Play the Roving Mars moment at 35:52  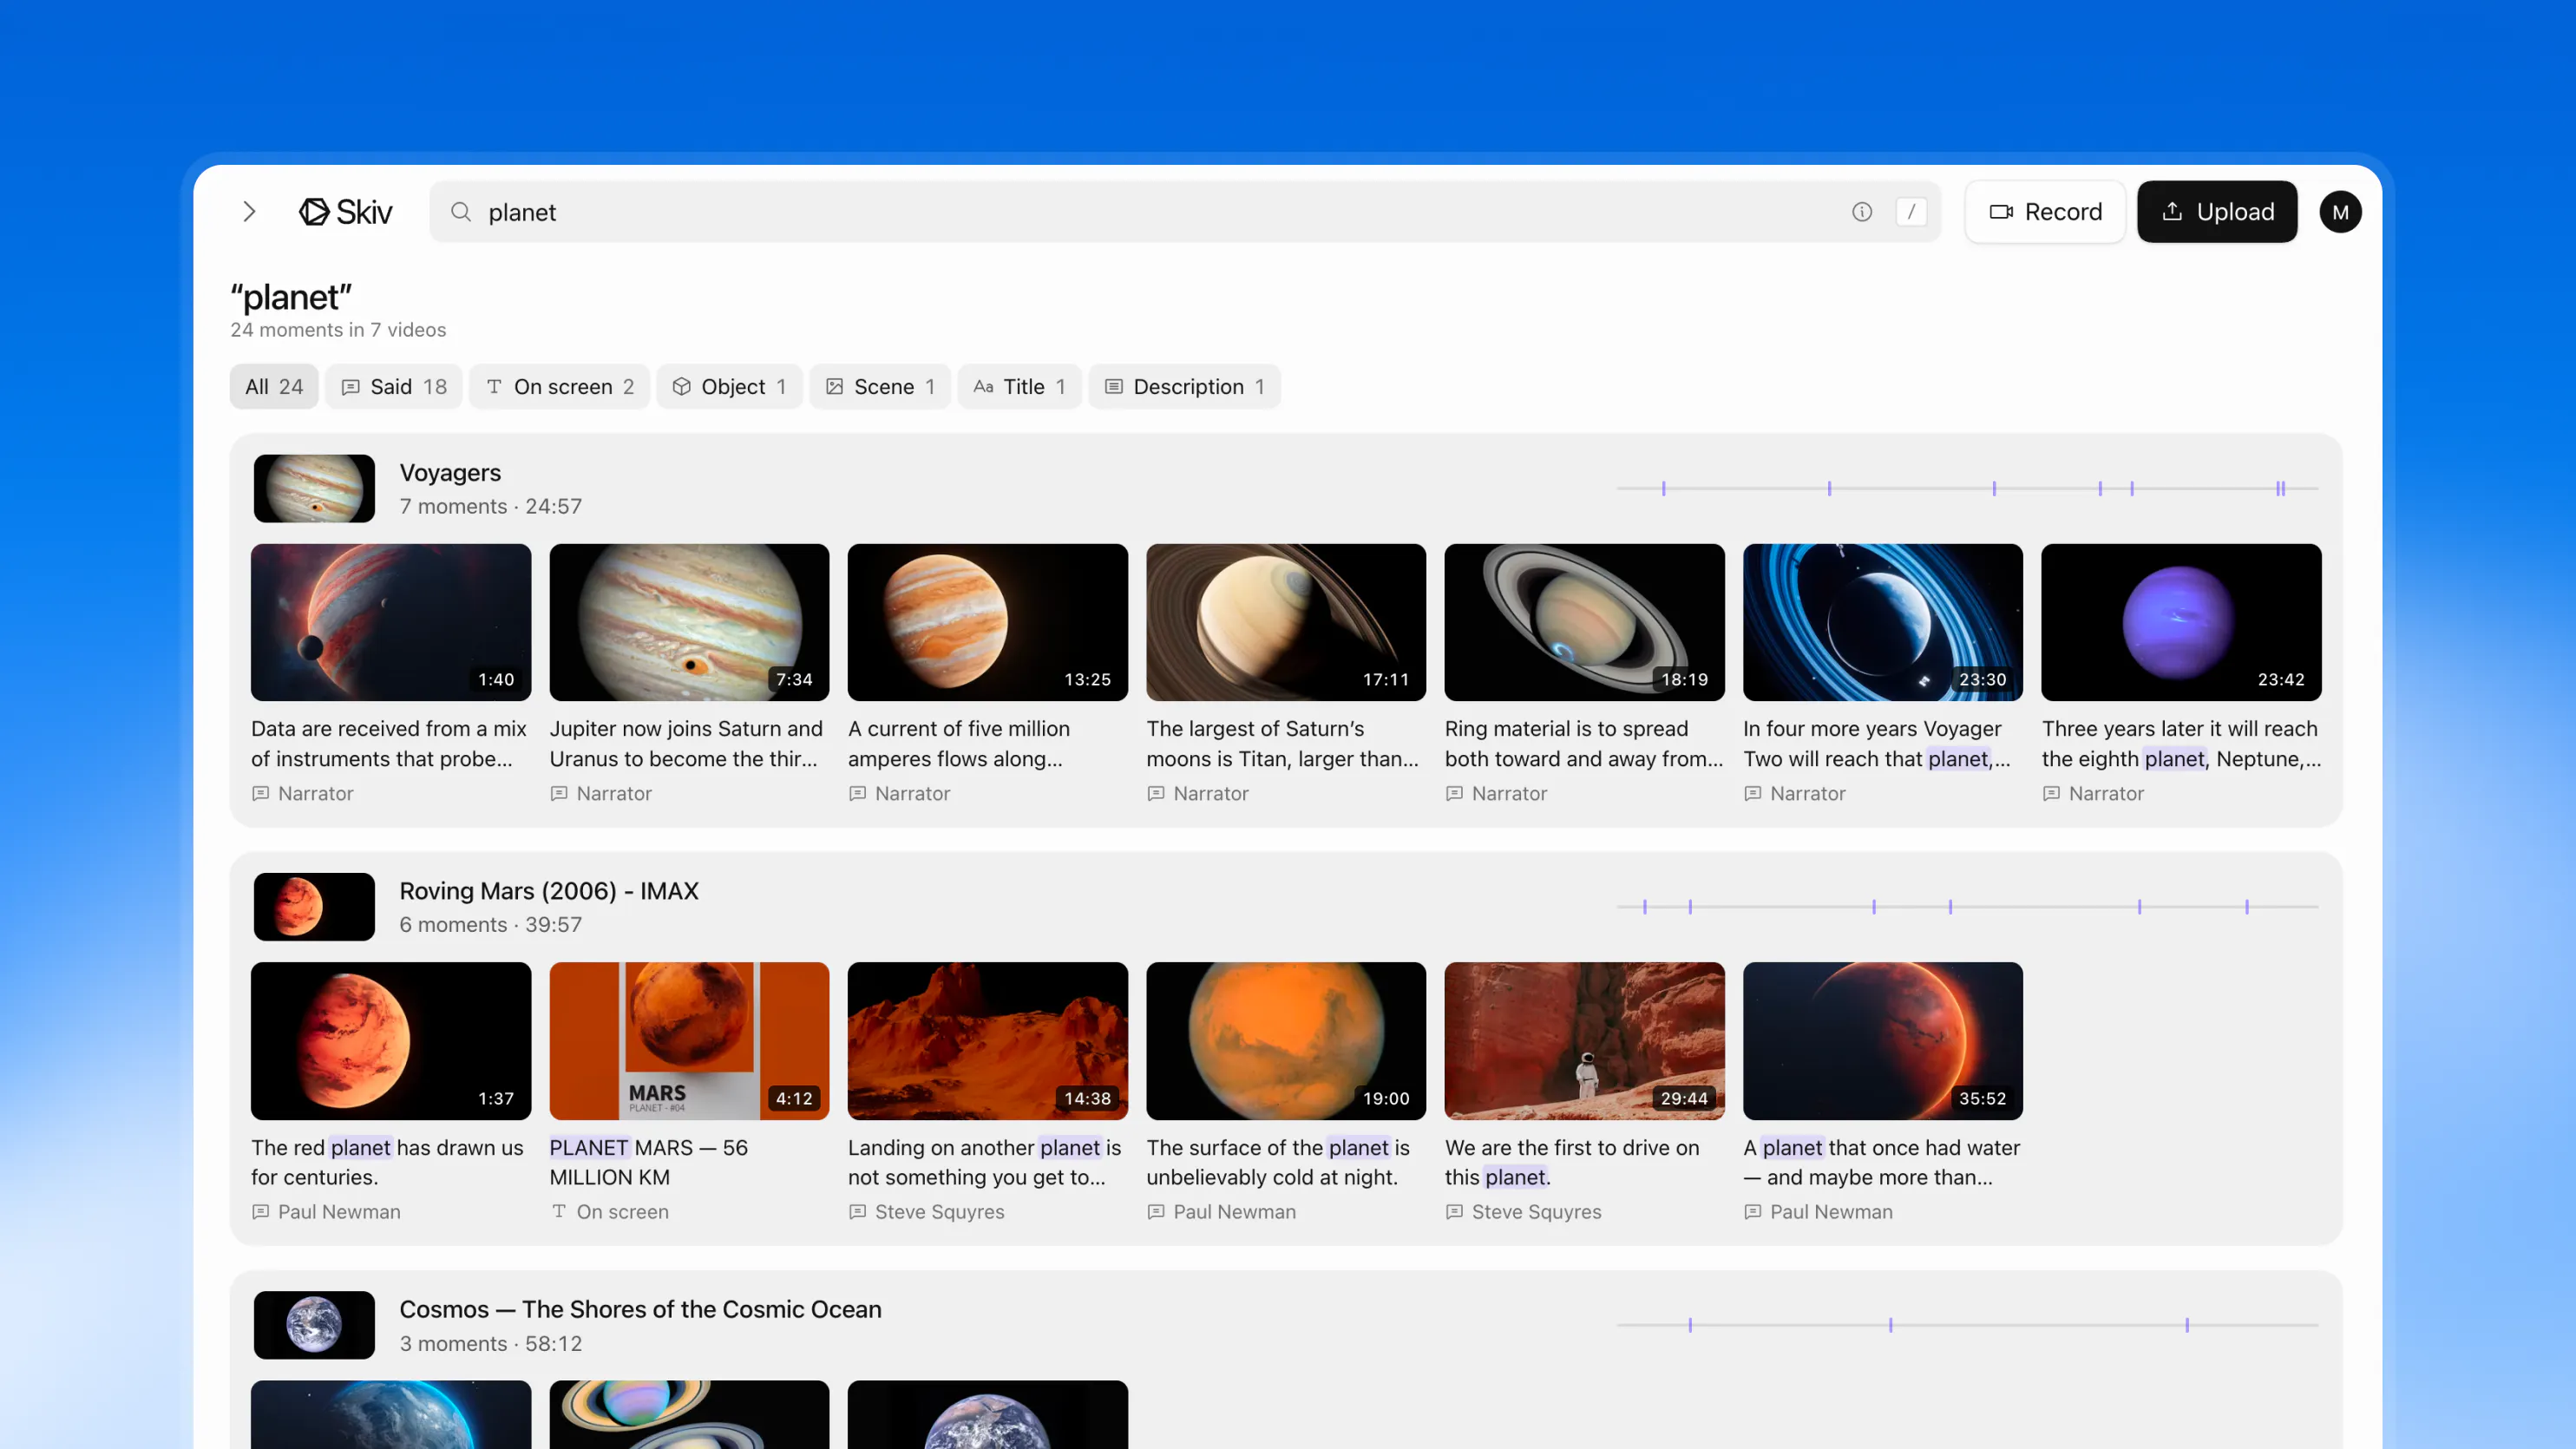coord(1883,1041)
